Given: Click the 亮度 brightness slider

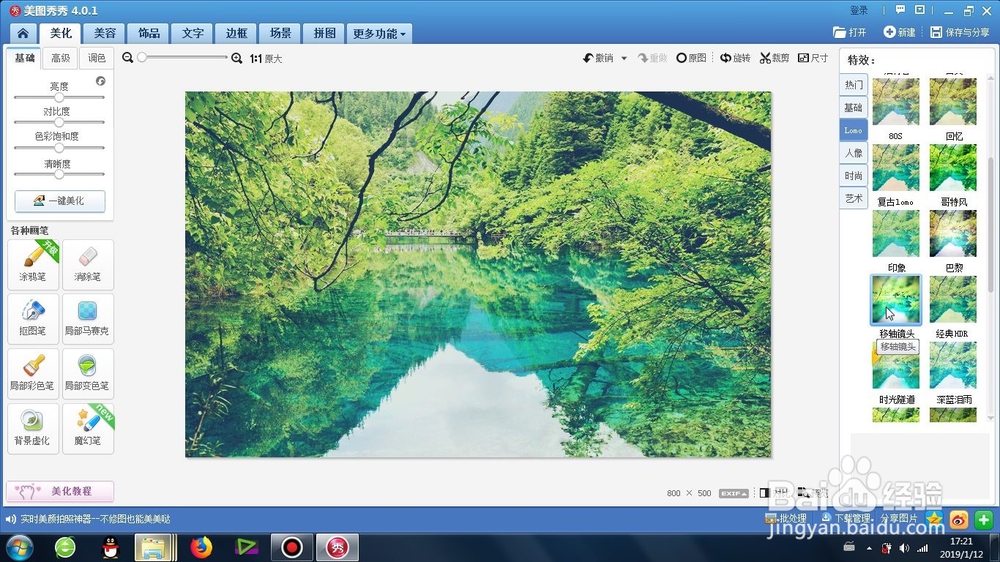Looking at the screenshot, I should pyautogui.click(x=59, y=98).
